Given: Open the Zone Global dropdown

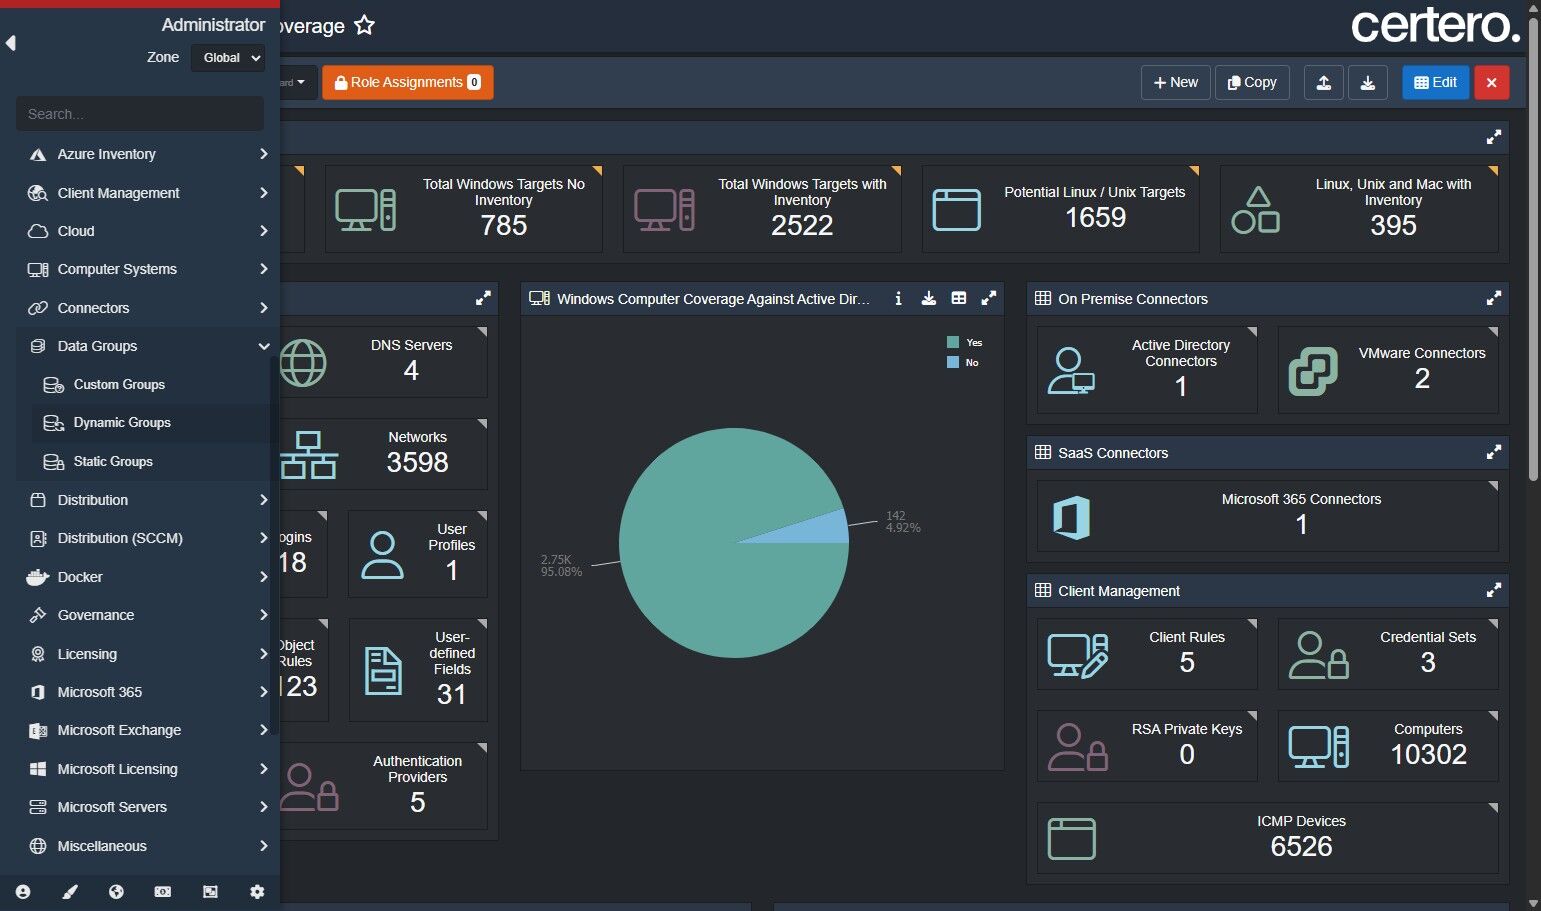Looking at the screenshot, I should coord(228,58).
